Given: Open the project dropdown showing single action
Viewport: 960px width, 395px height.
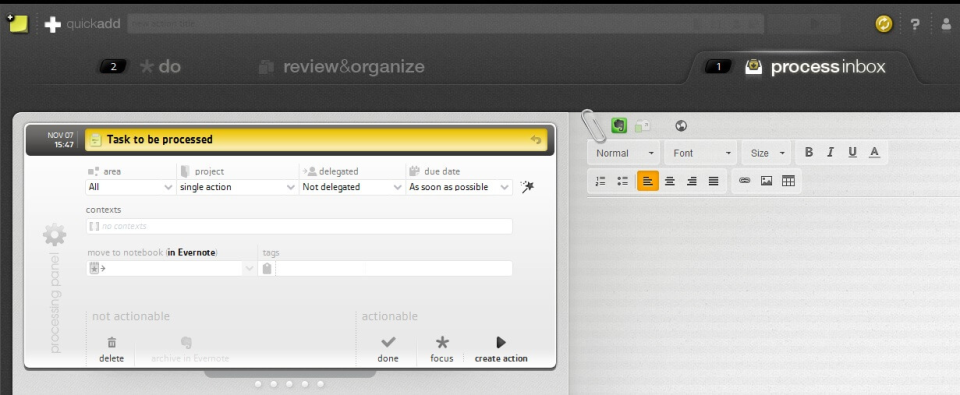Looking at the screenshot, I should pos(238,187).
